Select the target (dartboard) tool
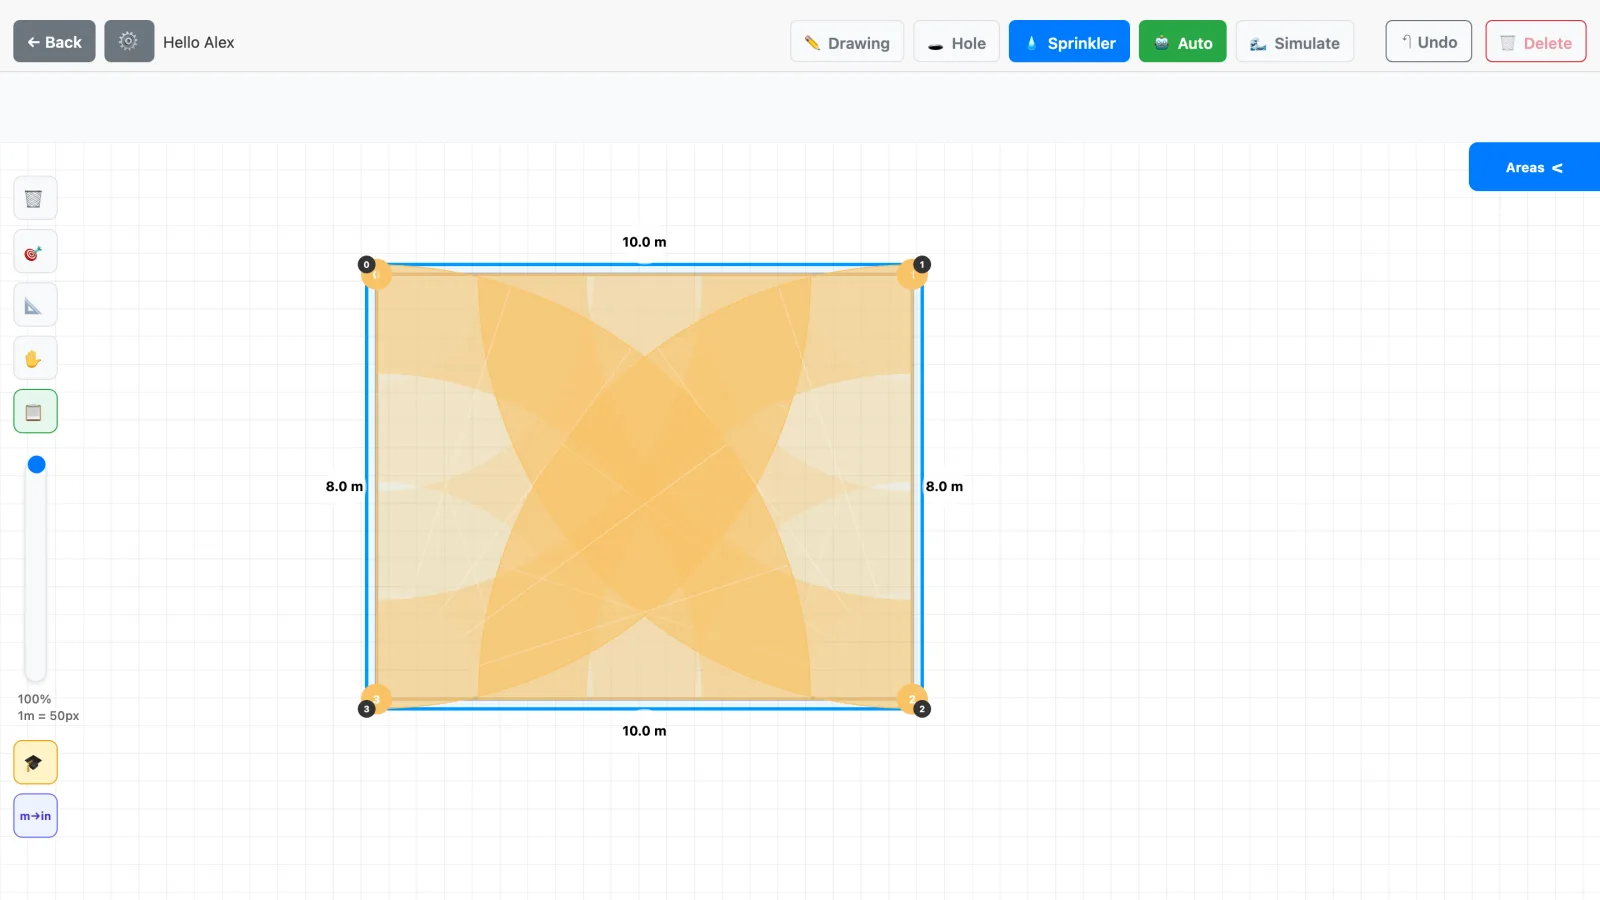The image size is (1600, 900). [35, 252]
